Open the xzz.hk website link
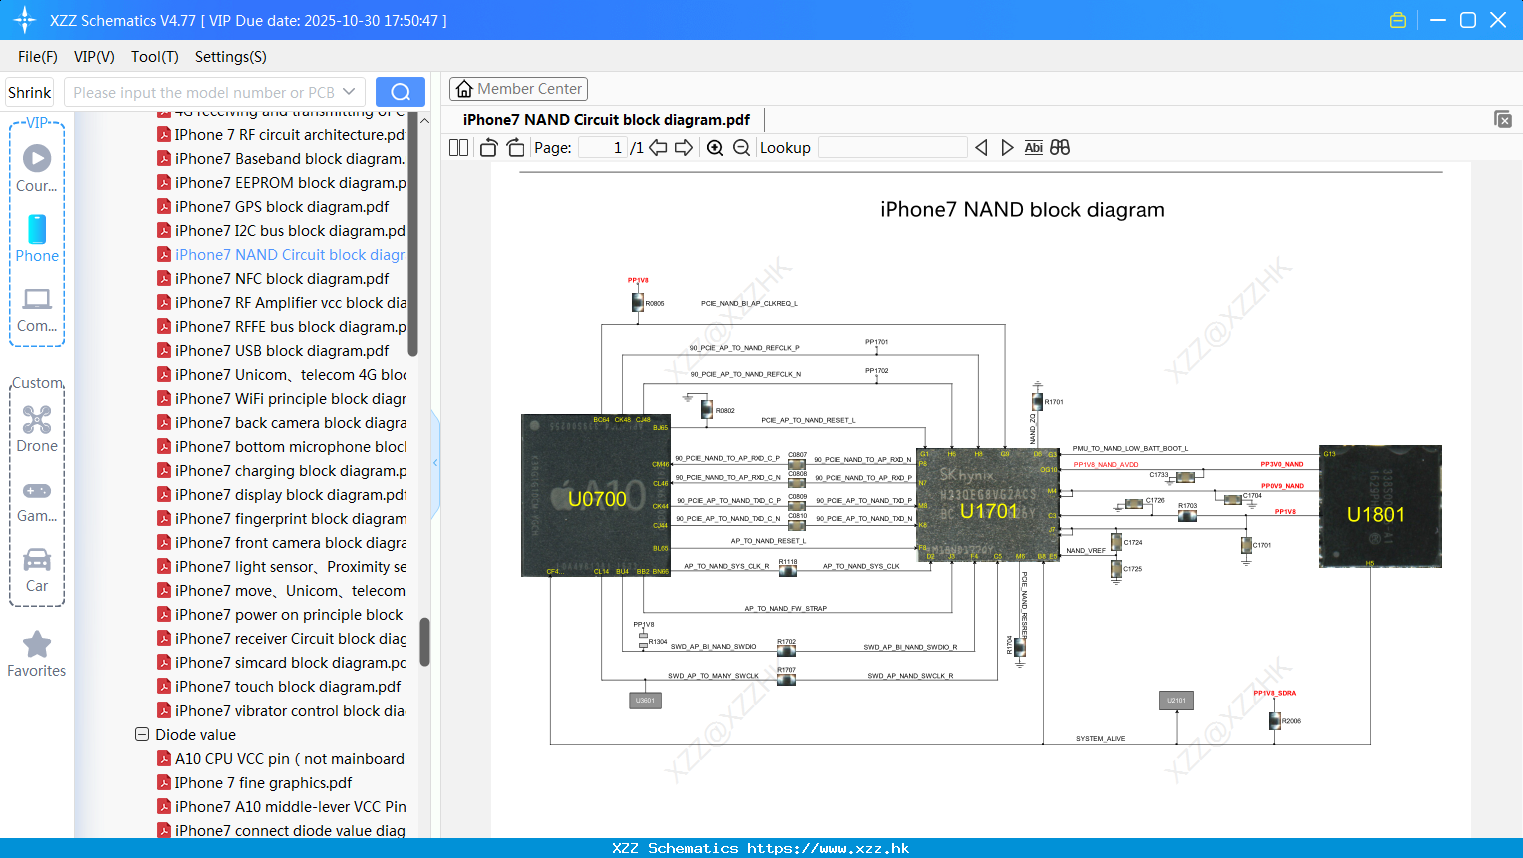 (x=828, y=848)
